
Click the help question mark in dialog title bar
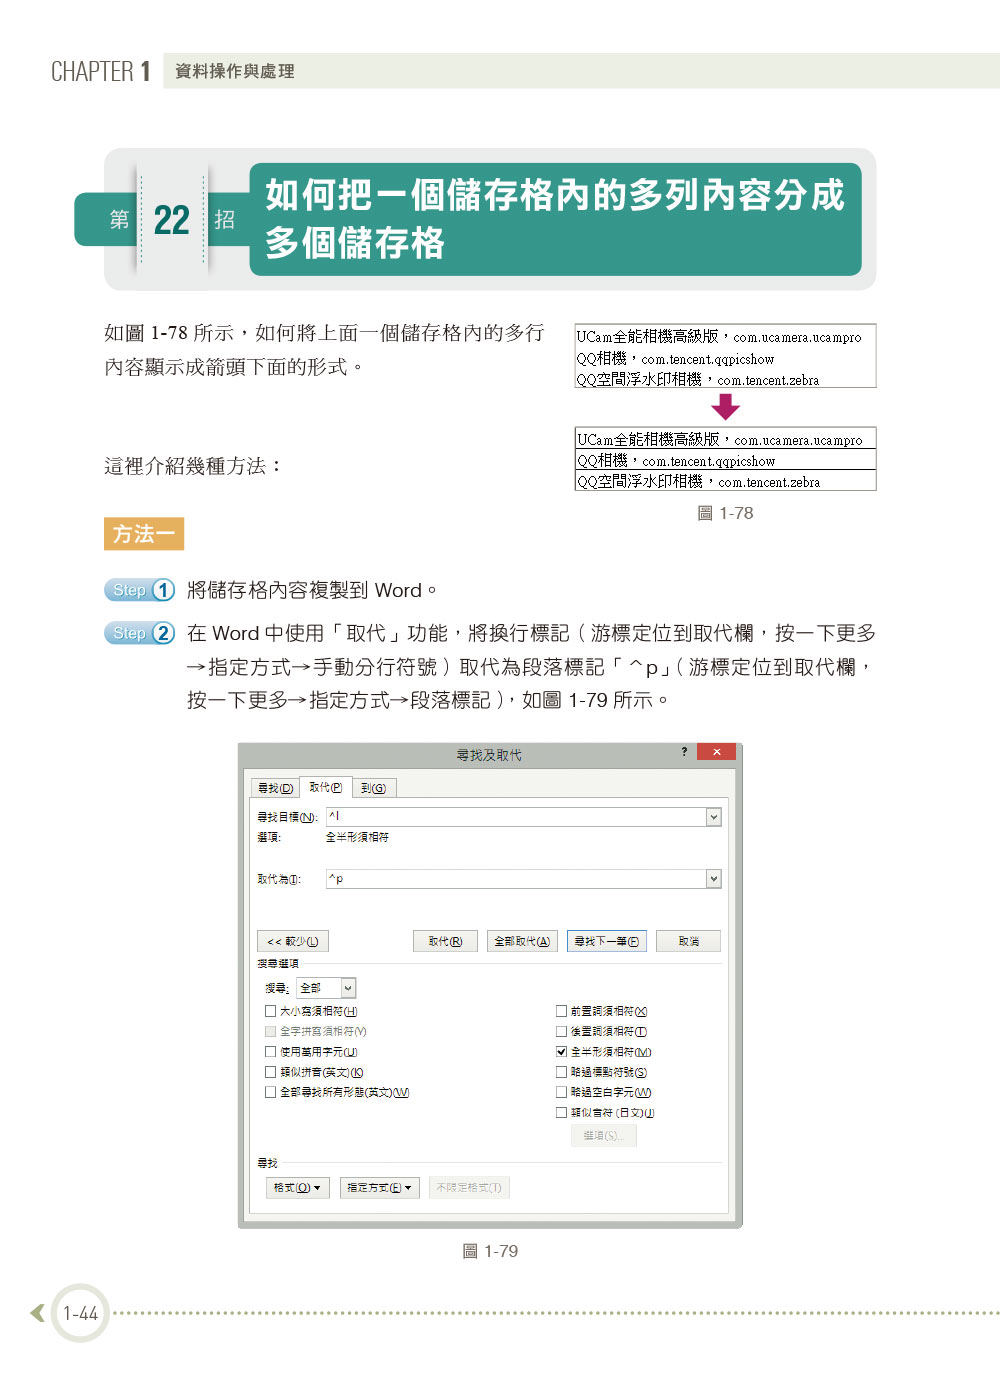click(684, 752)
